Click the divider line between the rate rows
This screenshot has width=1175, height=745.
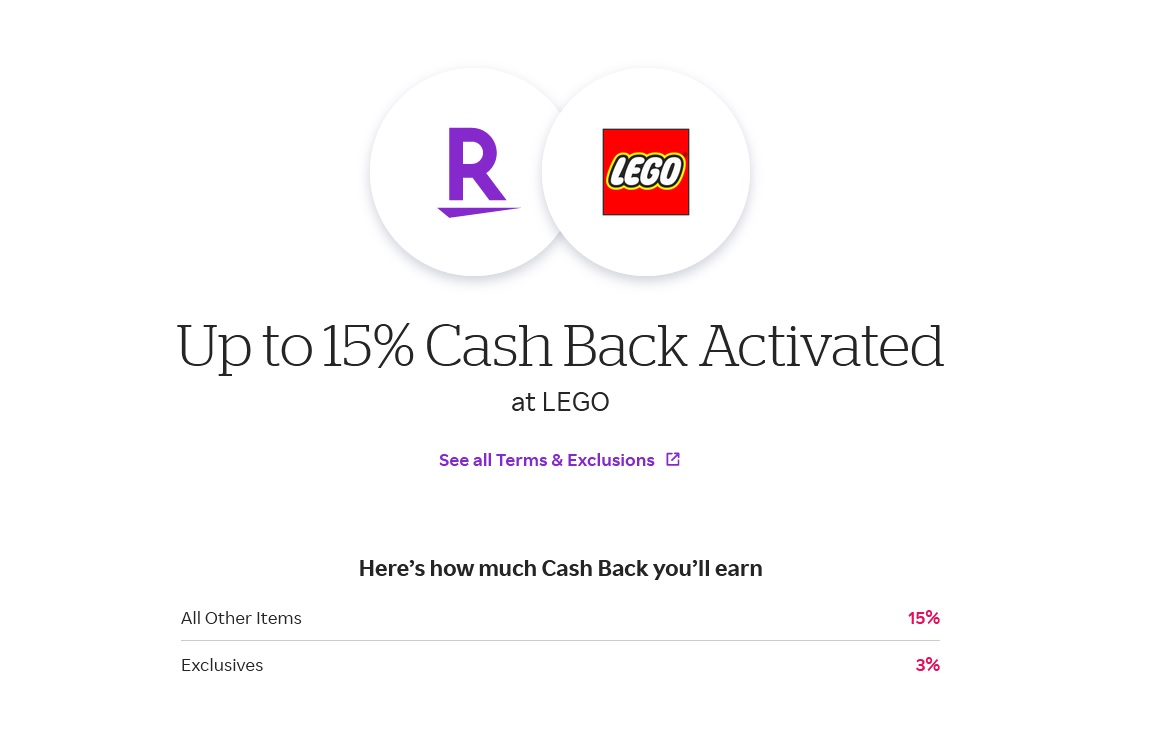point(560,641)
